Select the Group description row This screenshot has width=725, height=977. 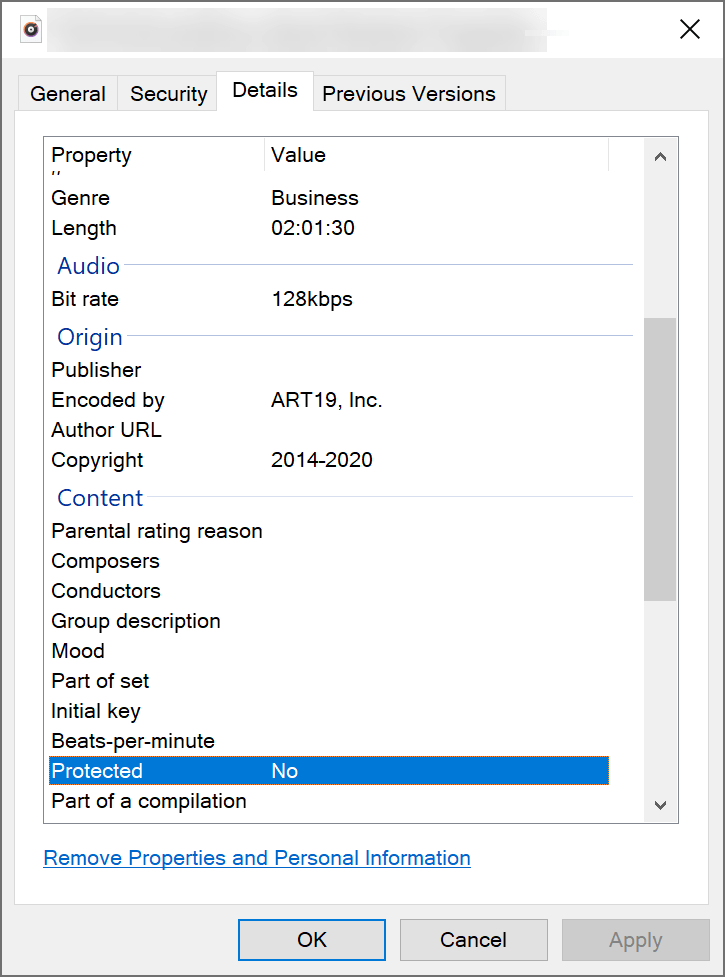(x=329, y=621)
